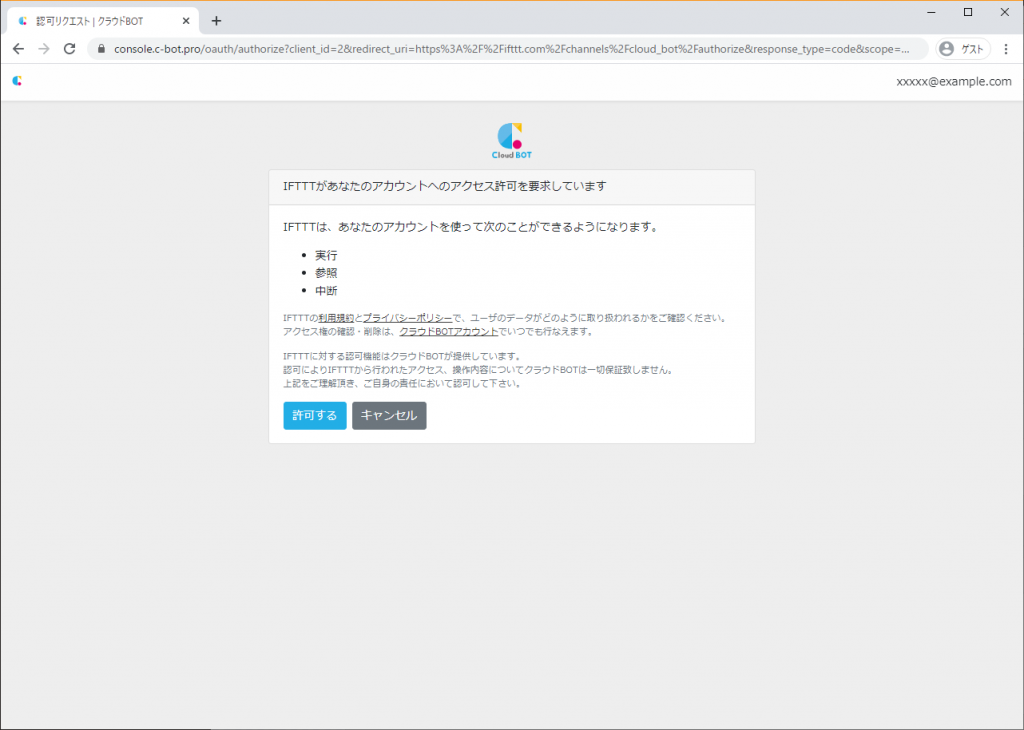Click the small Cloud BOT logo in the header

click(x=17, y=80)
